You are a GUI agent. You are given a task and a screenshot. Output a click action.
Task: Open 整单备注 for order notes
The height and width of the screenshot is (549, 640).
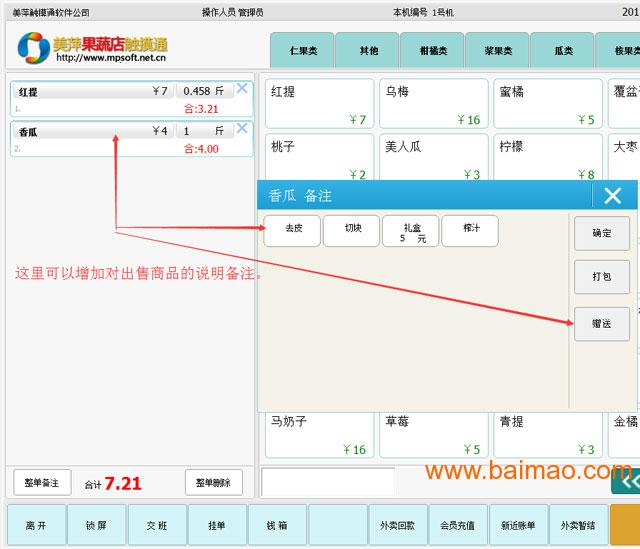tap(42, 482)
